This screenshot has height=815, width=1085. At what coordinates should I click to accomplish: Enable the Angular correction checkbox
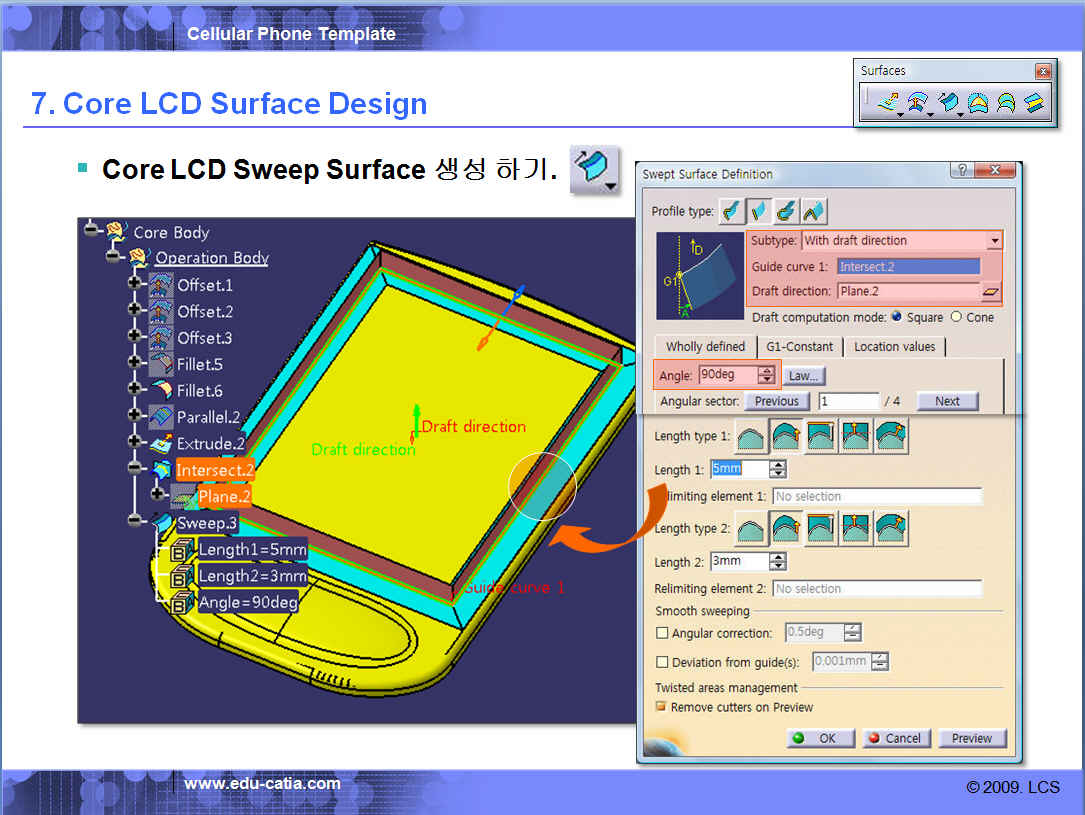(x=662, y=633)
